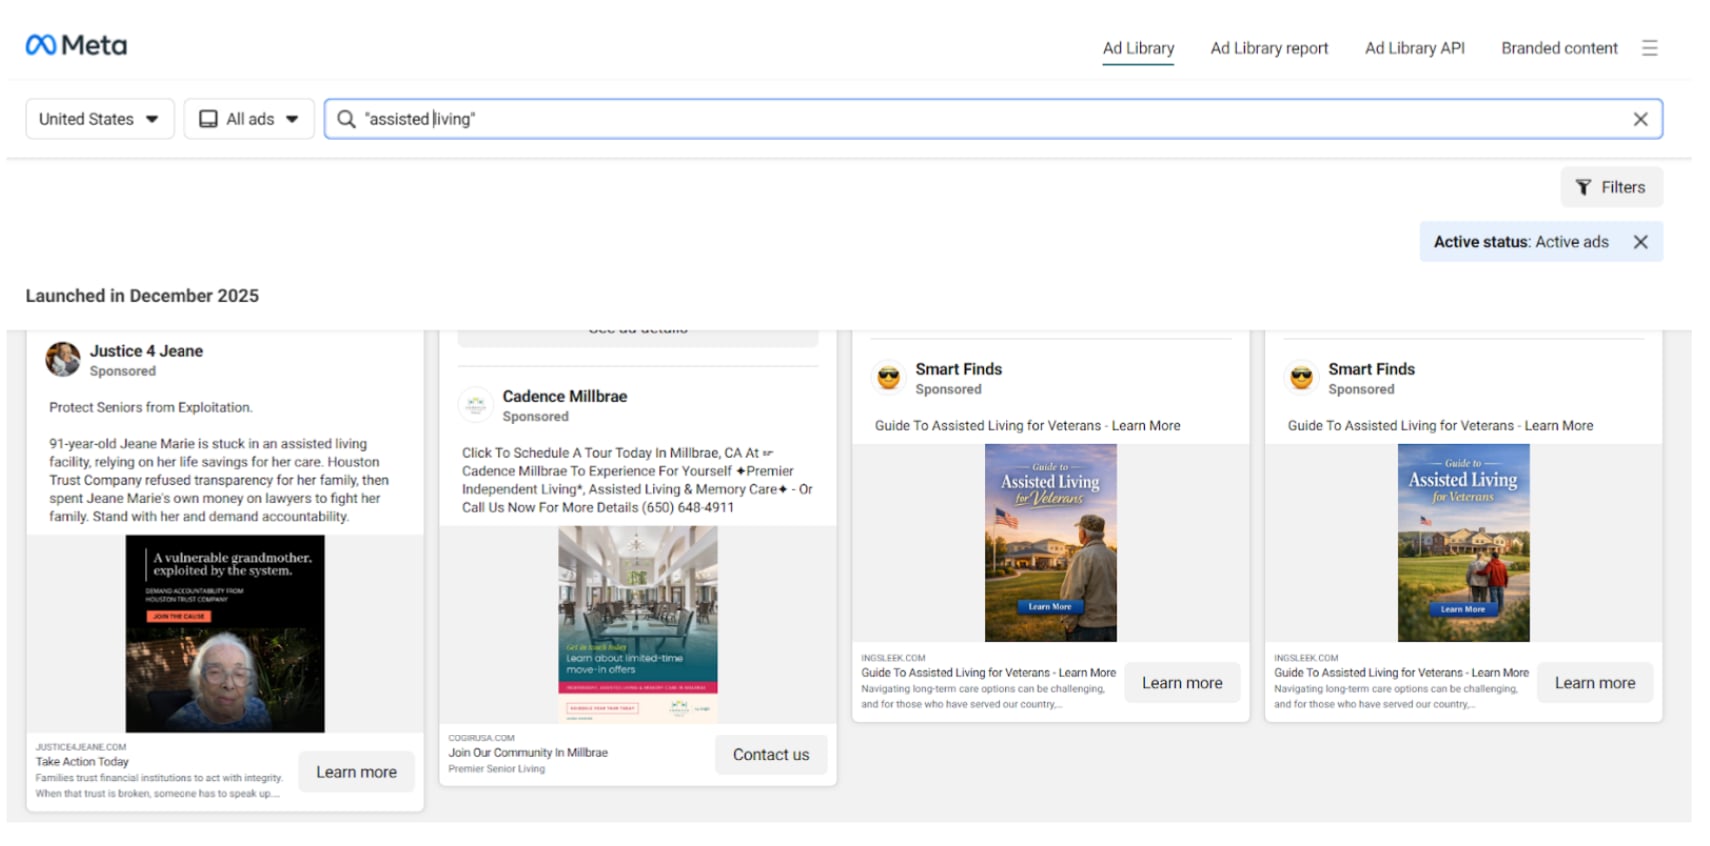The width and height of the screenshot is (1710, 846).
Task: Open the Justice 4 Jeane page name
Action: tap(146, 351)
